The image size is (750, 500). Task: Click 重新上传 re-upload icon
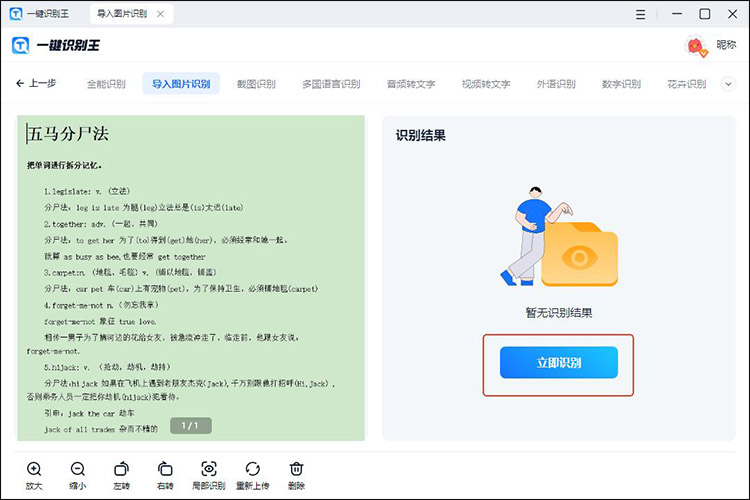pos(253,469)
